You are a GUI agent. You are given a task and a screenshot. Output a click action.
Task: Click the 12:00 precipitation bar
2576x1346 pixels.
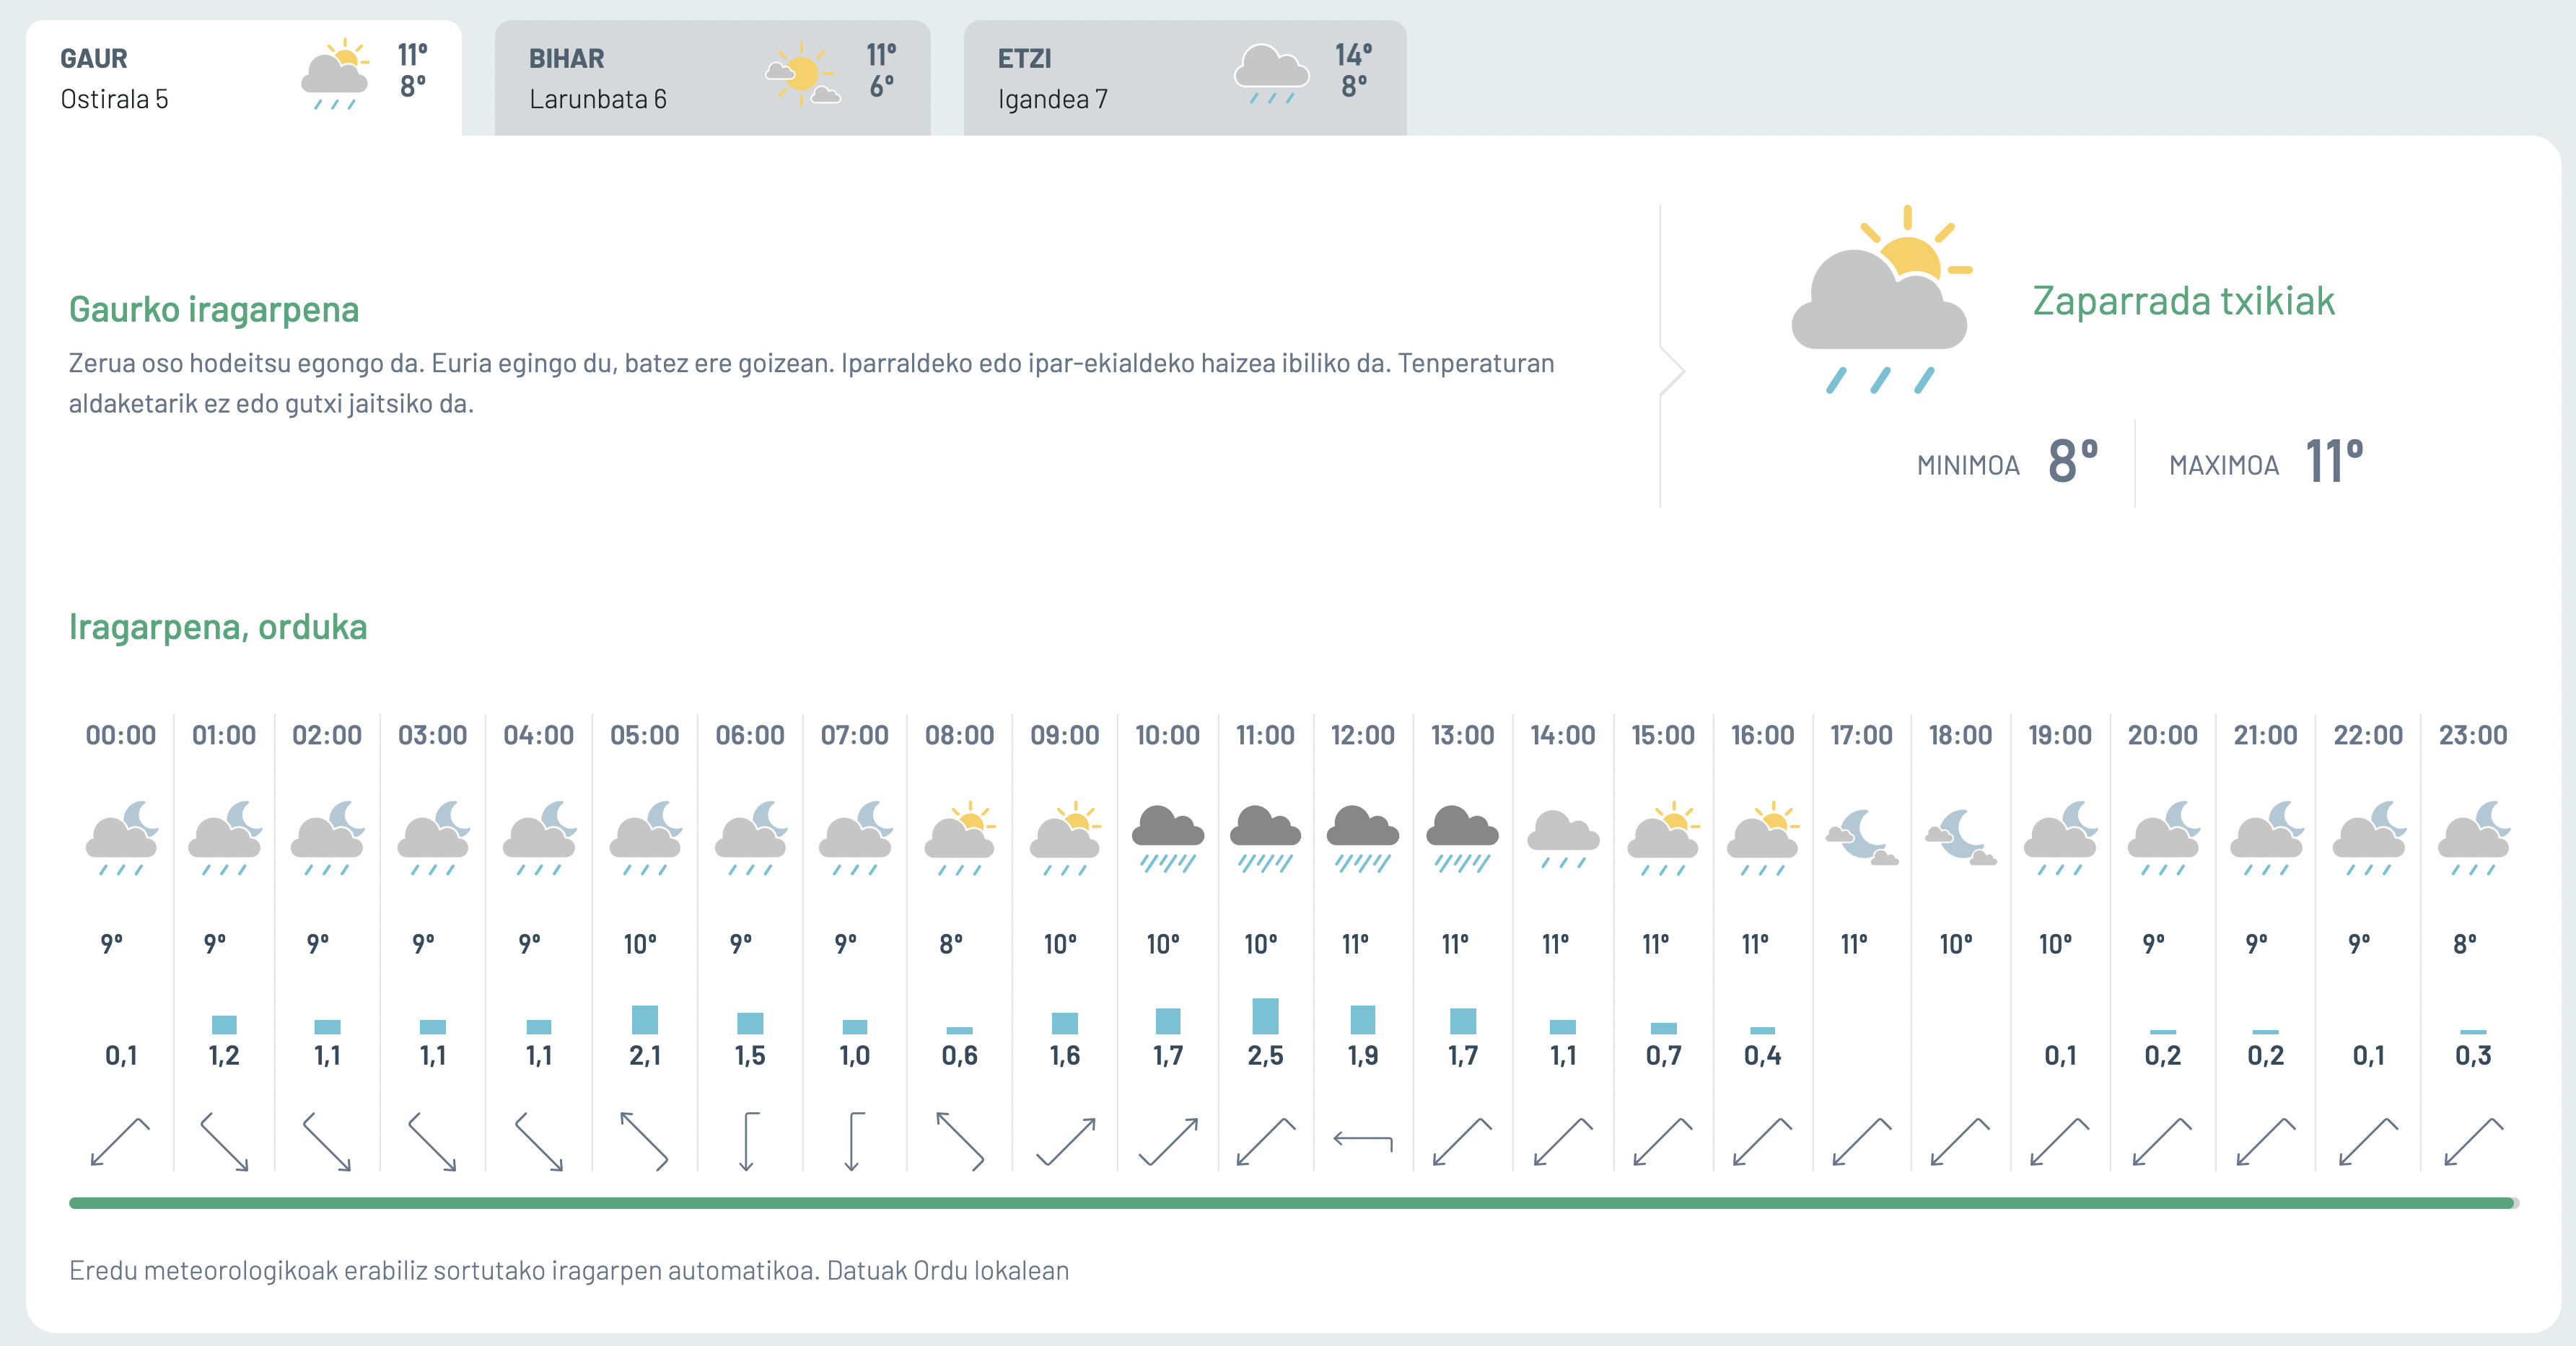(1363, 1019)
